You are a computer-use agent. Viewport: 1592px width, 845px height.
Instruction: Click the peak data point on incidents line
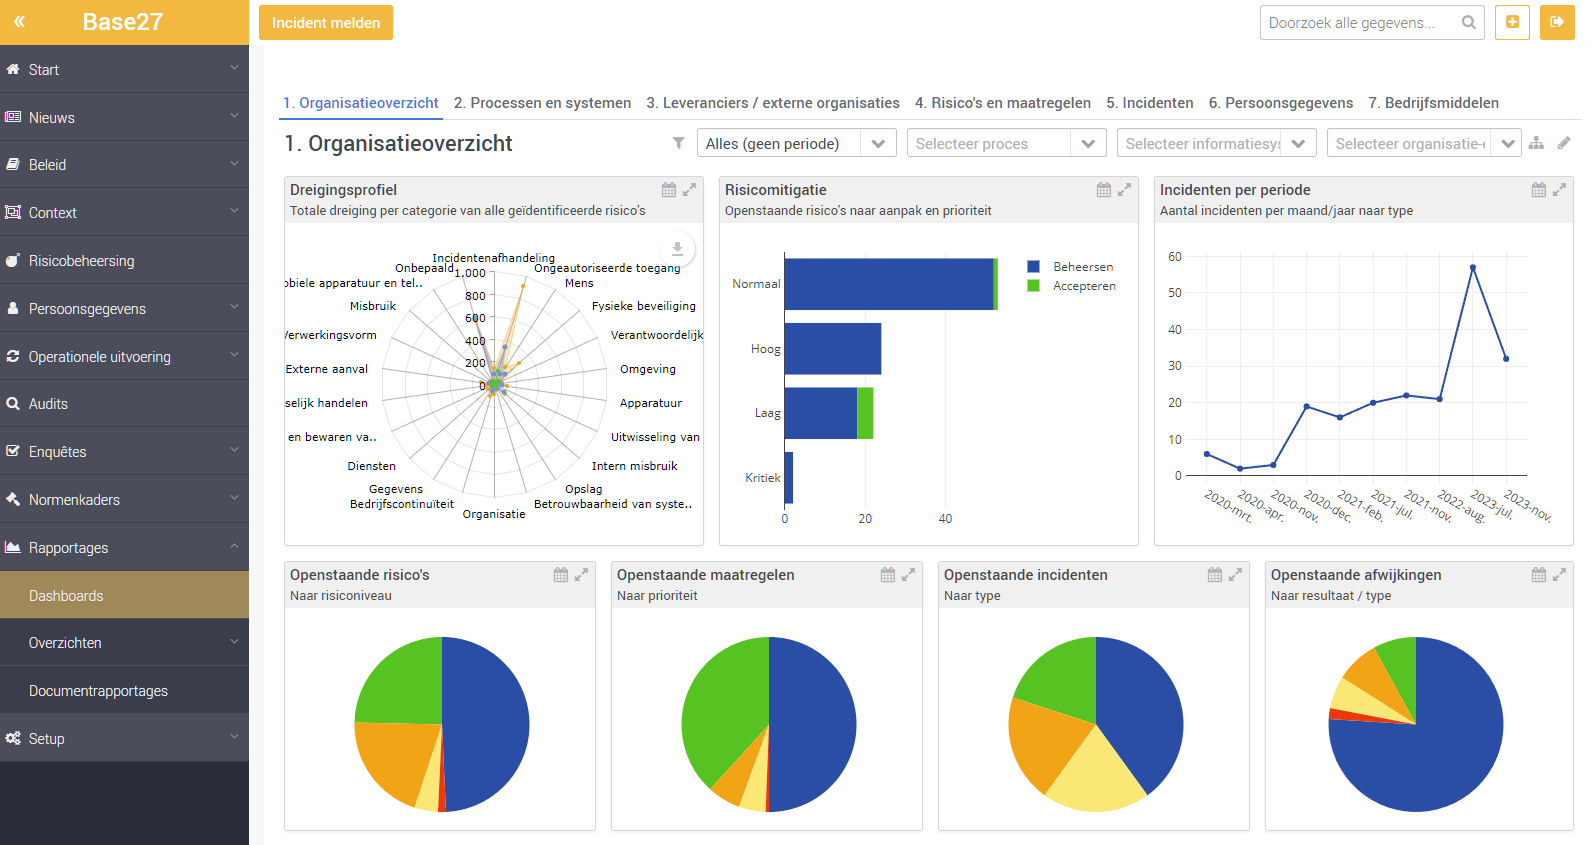pos(1473,267)
